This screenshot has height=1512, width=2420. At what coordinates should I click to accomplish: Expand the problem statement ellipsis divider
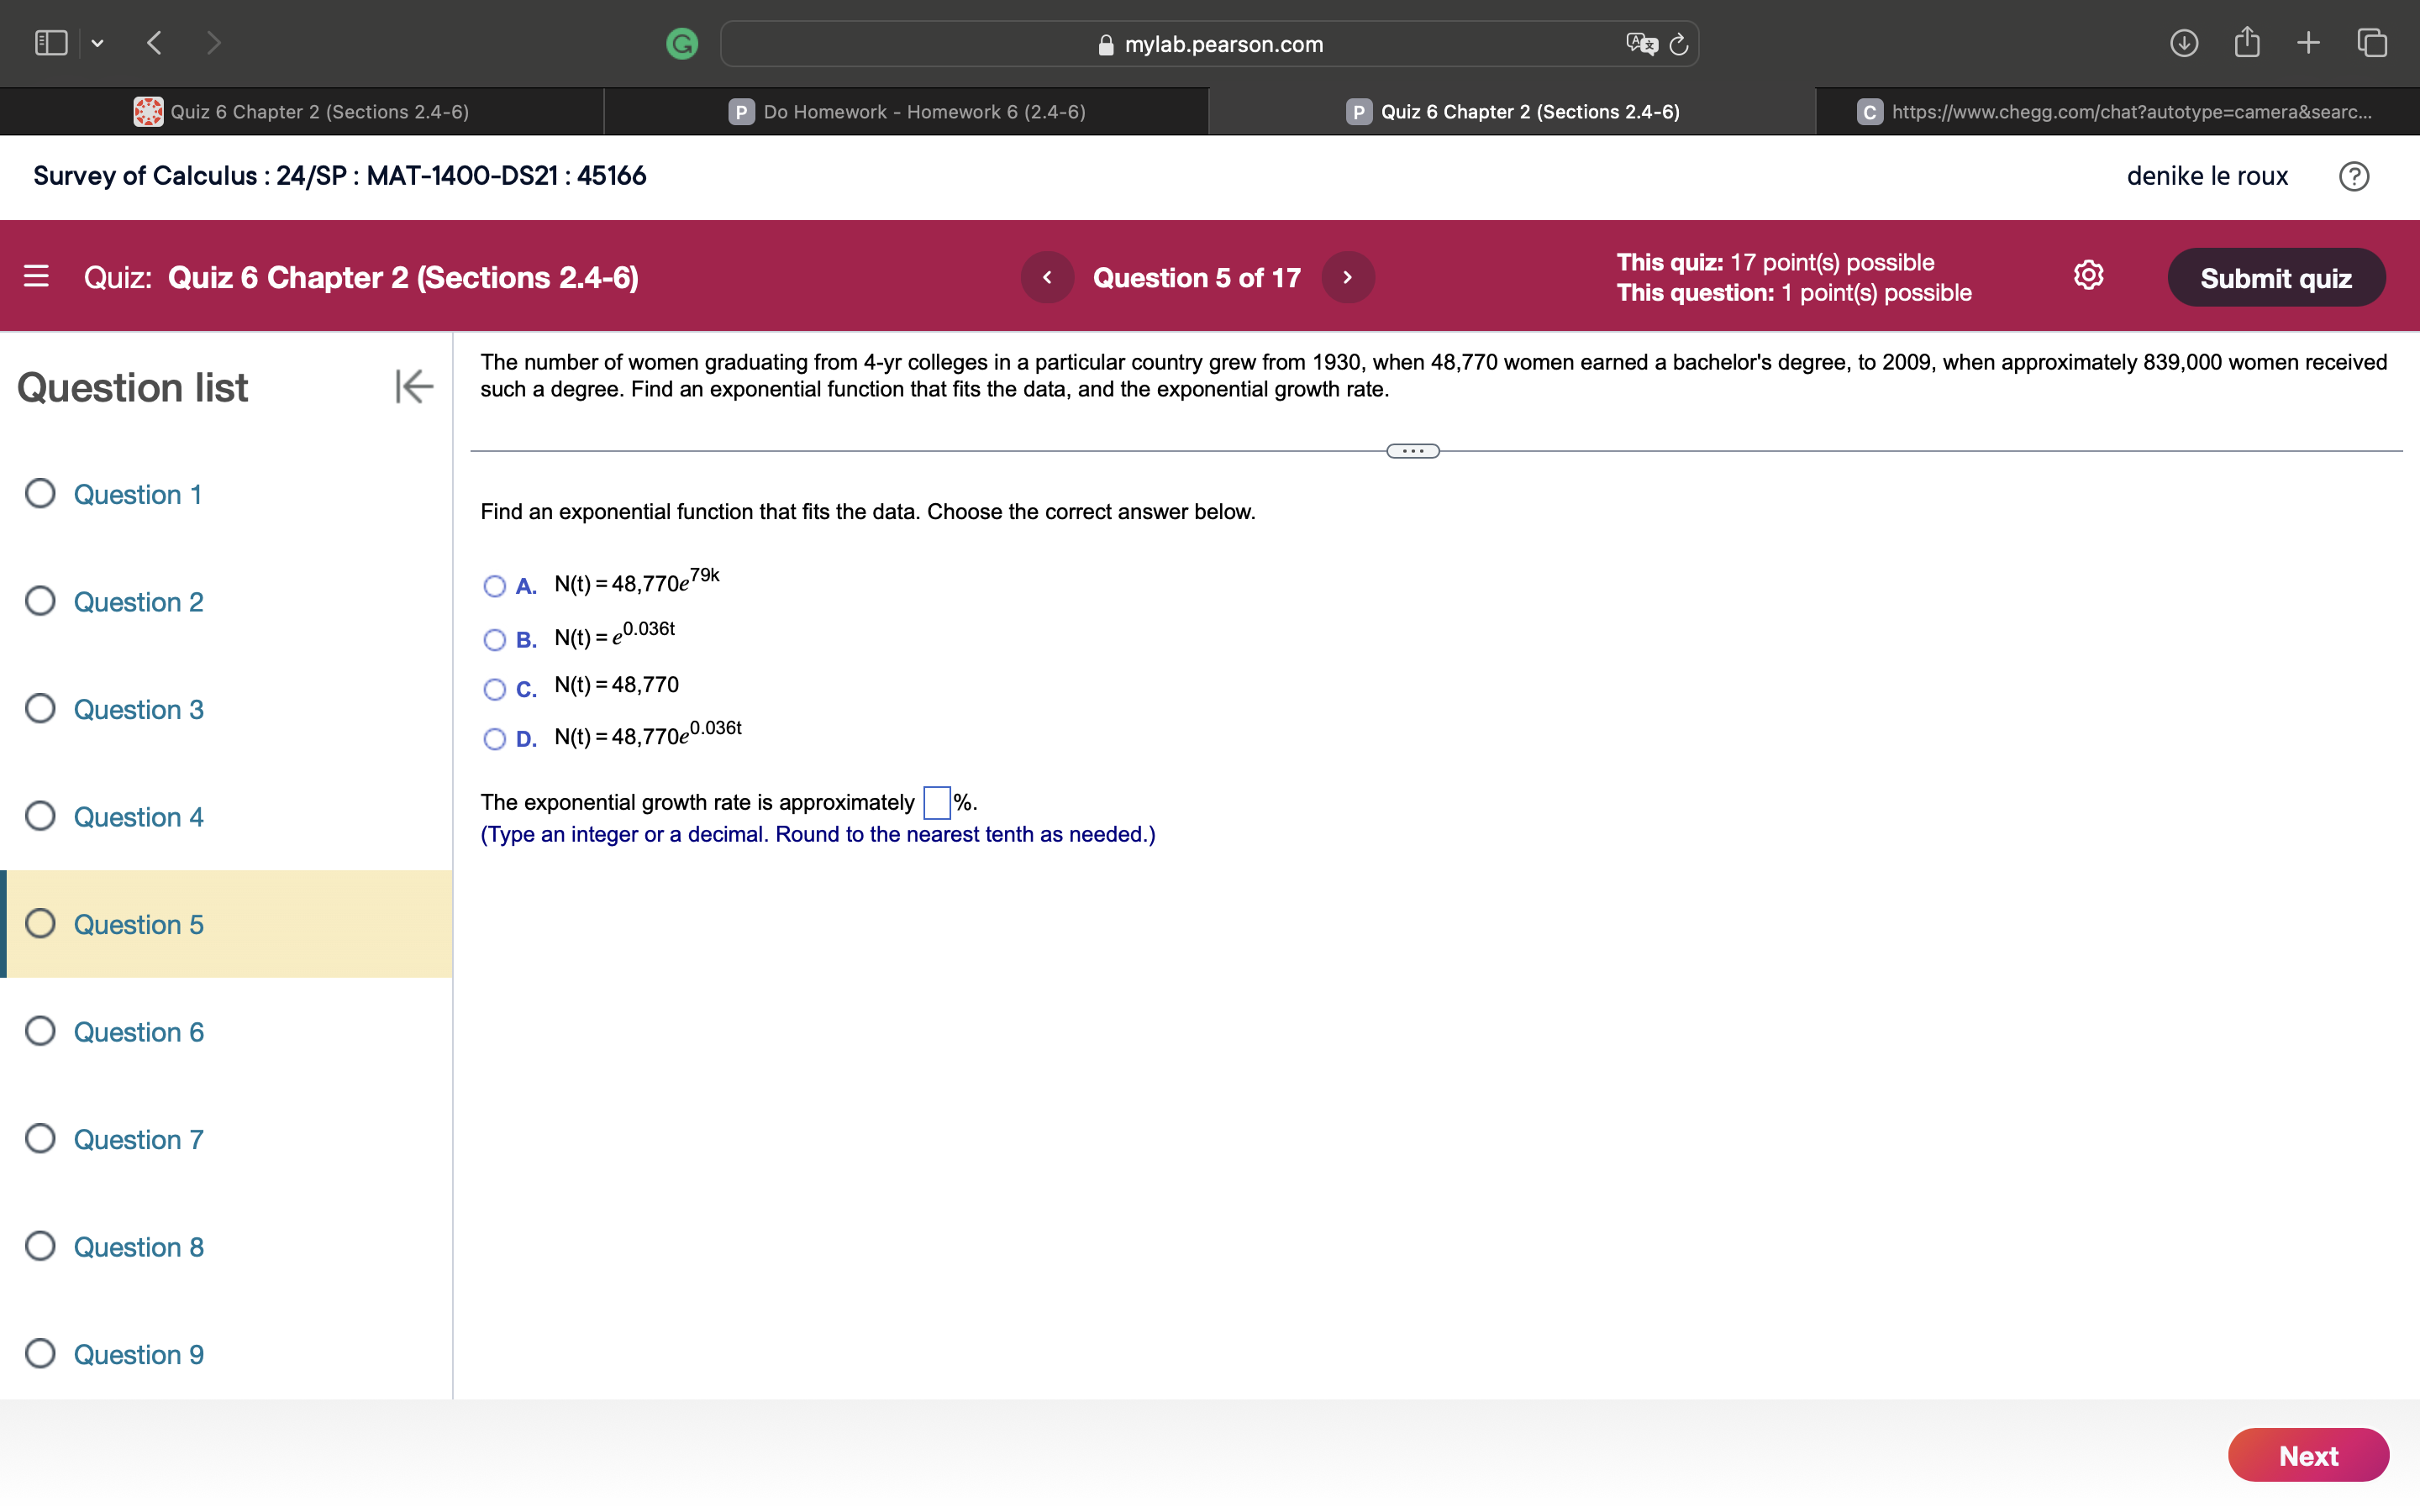1412,451
